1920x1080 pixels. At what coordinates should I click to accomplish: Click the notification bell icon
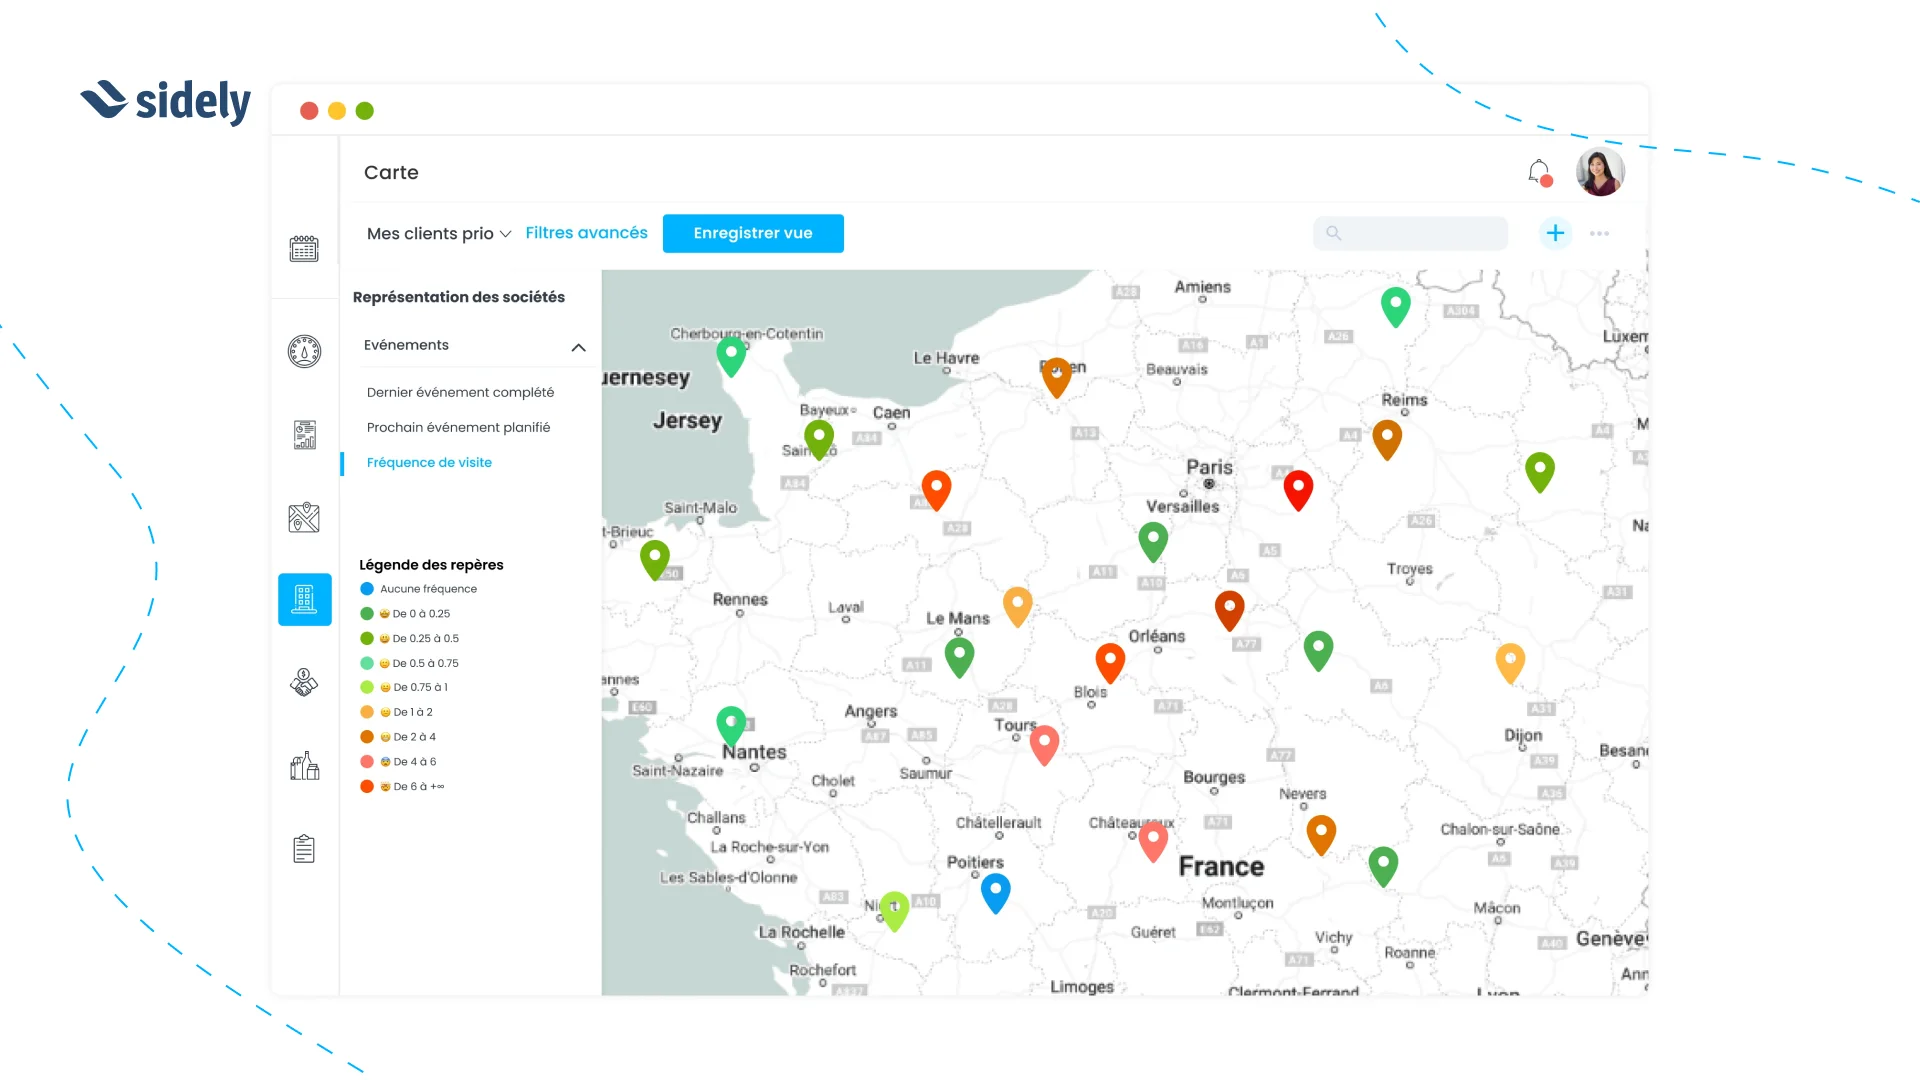(1537, 170)
